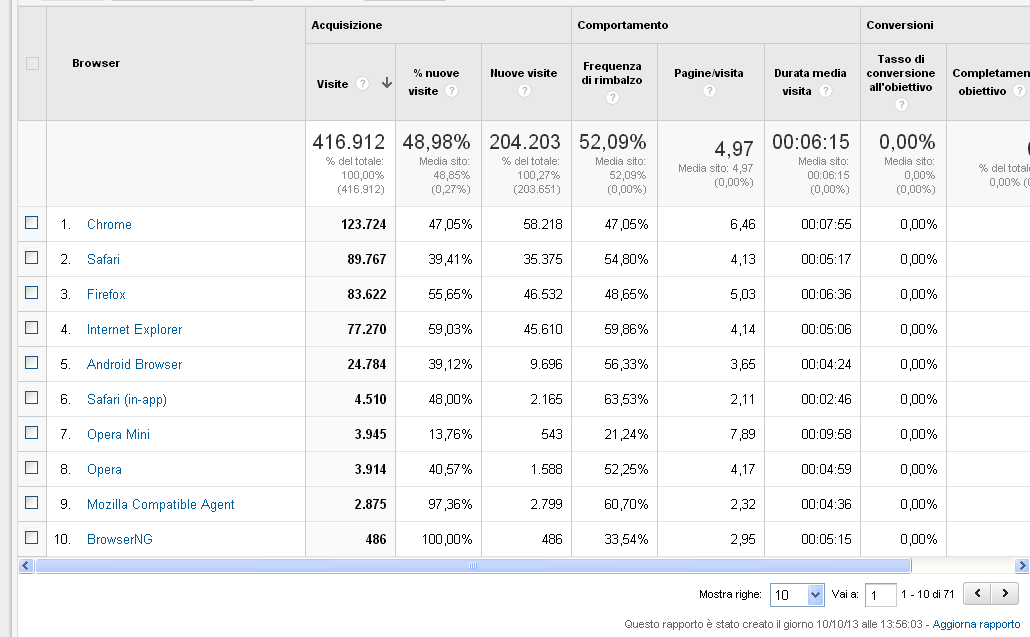Select Internet Explorer visits value 77.270
This screenshot has width=1030, height=637.
(x=367, y=329)
